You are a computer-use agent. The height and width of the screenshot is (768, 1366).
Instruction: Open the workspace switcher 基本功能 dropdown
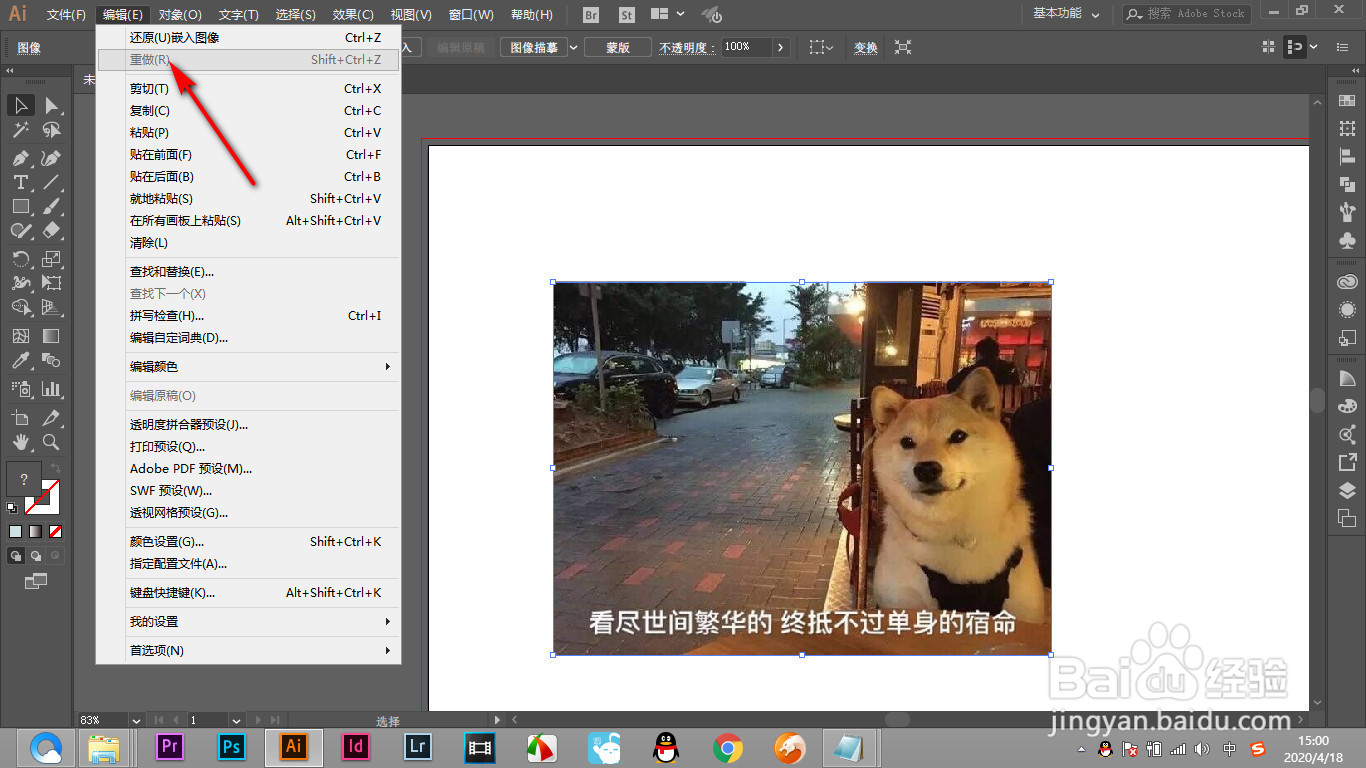pyautogui.click(x=1067, y=14)
